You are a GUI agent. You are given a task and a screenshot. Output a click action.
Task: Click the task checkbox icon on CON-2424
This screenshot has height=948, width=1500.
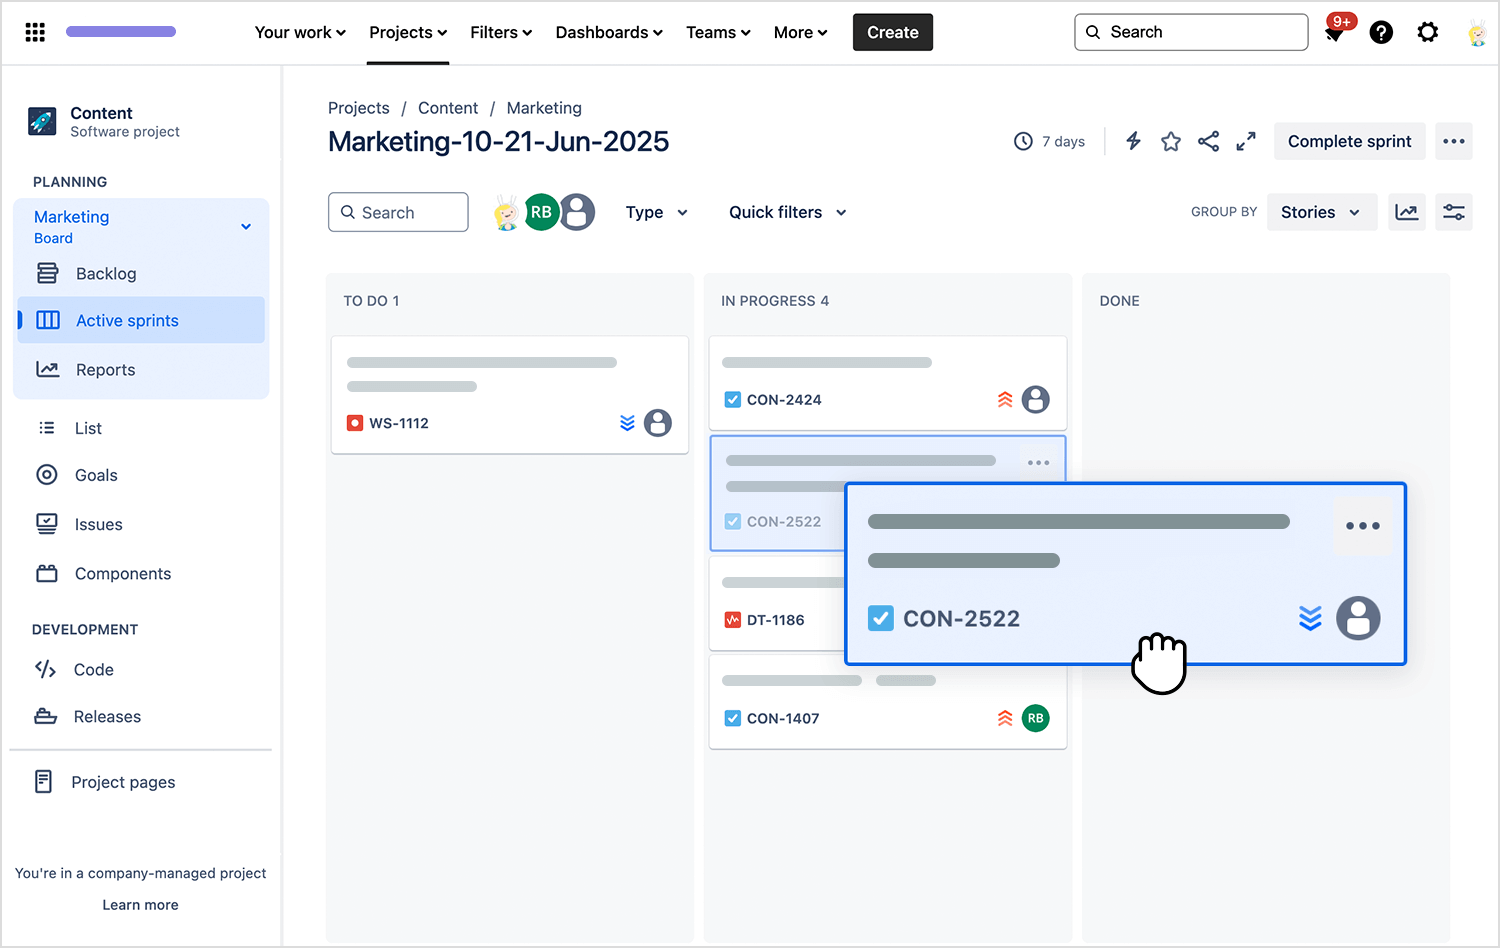pyautogui.click(x=733, y=400)
